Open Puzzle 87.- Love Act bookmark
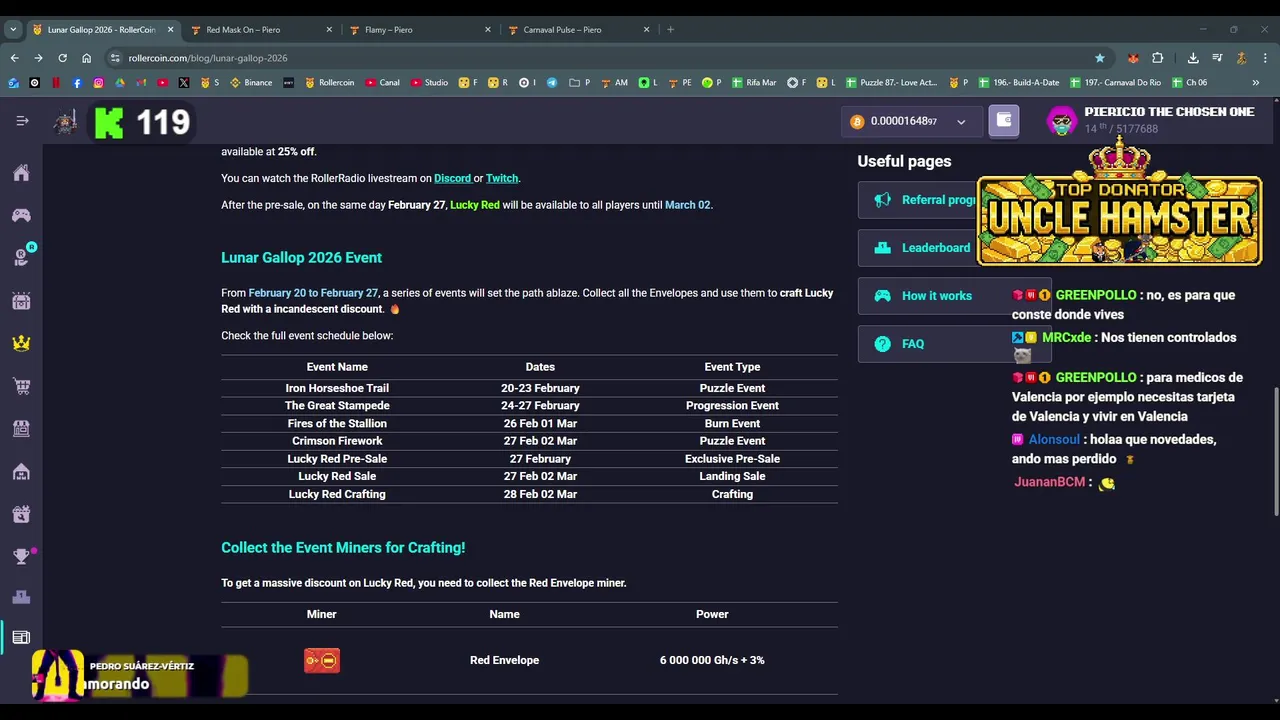 891,83
